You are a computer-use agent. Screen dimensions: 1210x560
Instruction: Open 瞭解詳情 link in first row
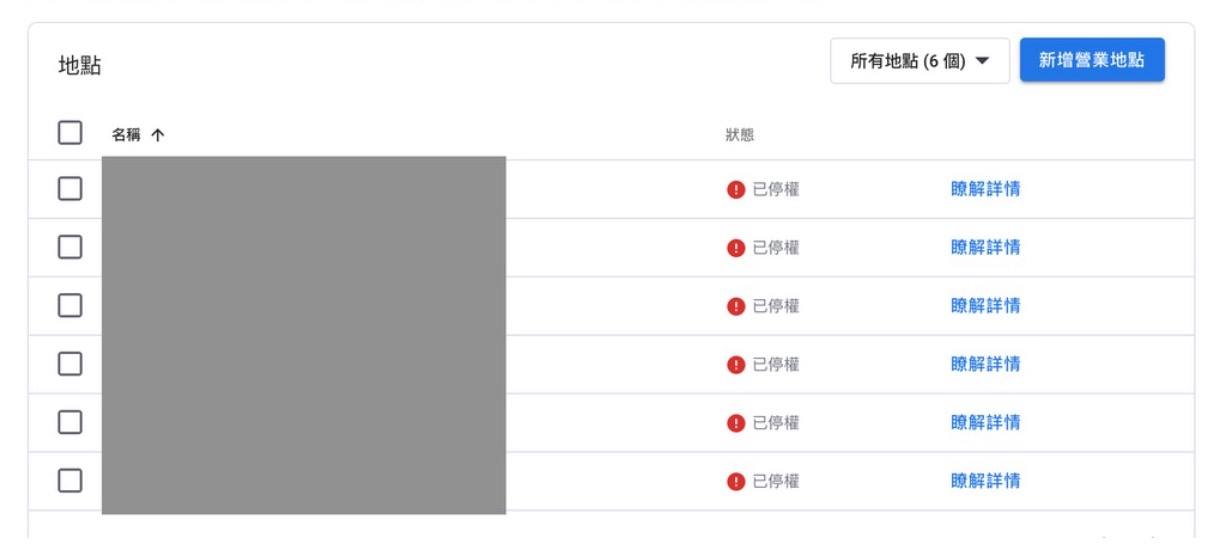coord(985,189)
